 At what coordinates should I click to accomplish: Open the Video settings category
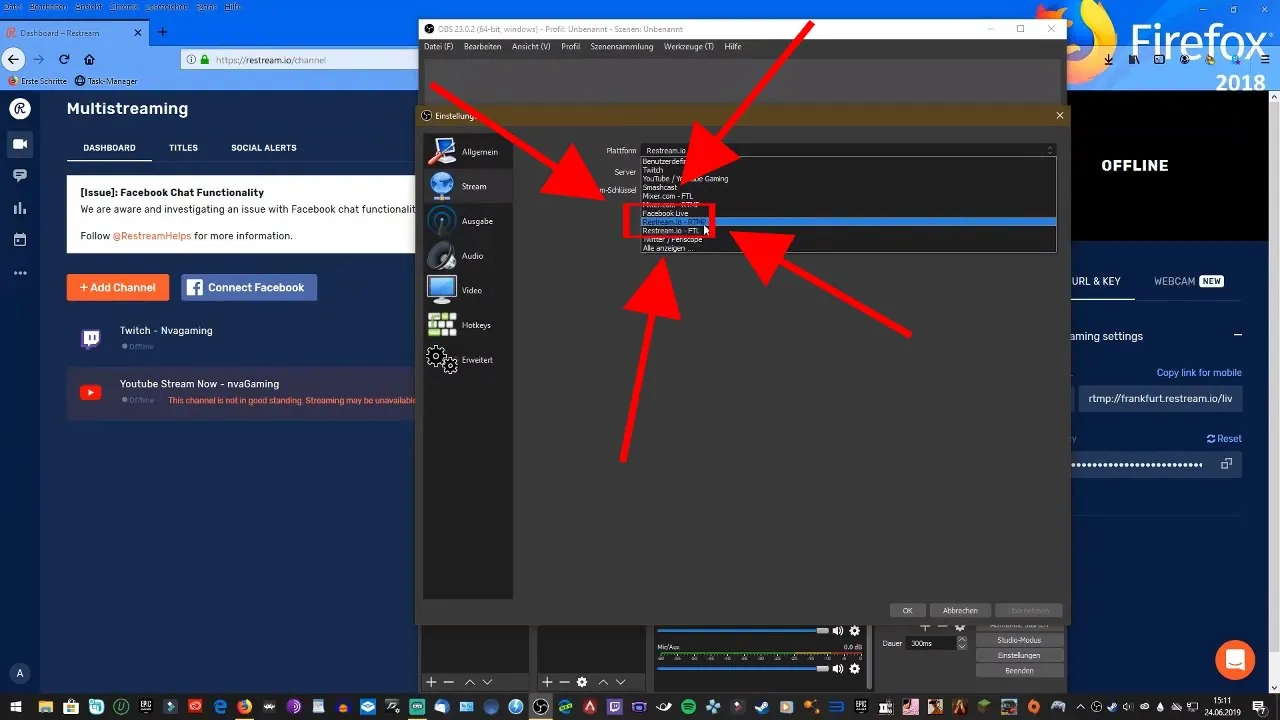(x=468, y=290)
